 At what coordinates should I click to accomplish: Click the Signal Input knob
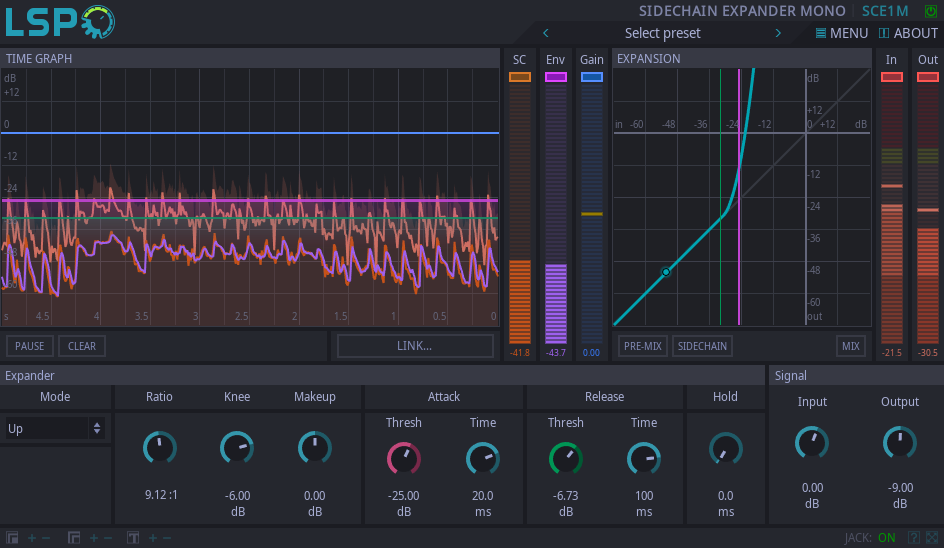pos(812,443)
